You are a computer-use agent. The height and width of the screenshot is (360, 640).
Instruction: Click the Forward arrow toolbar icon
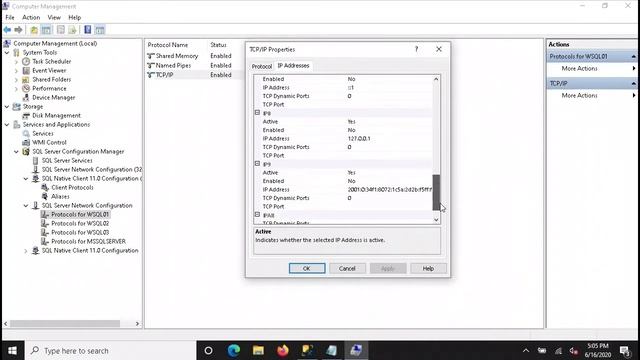pos(18,30)
